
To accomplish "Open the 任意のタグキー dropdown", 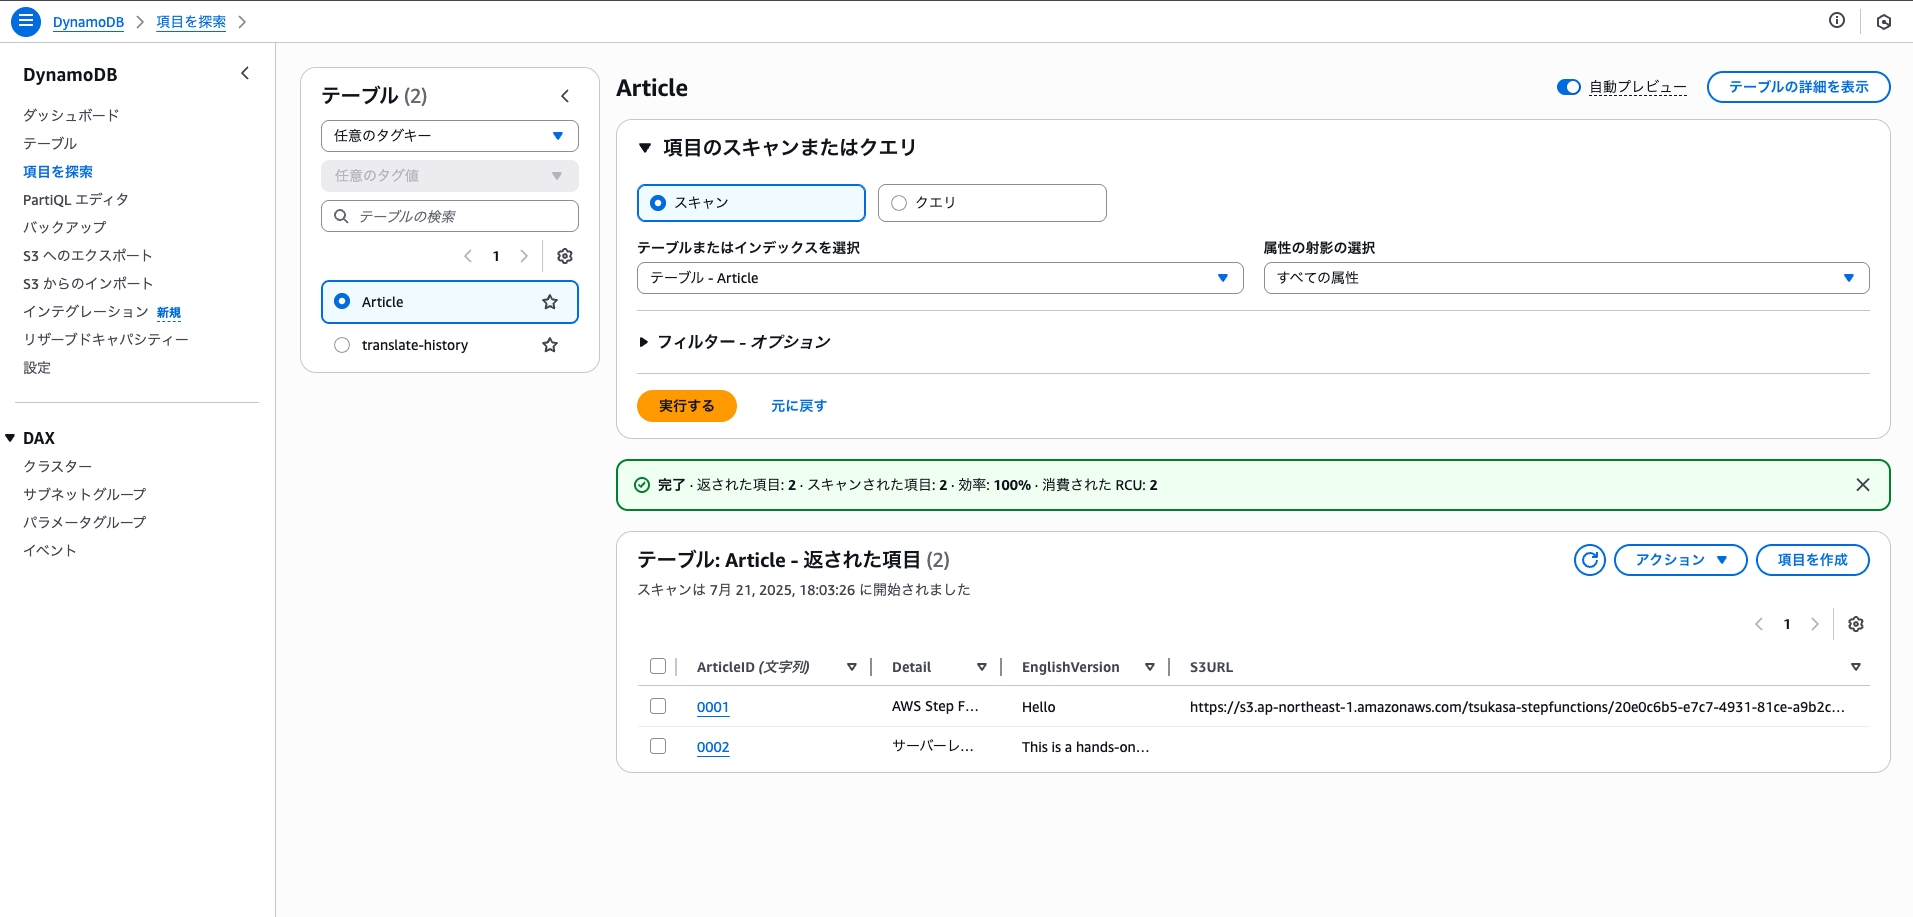I will (x=449, y=136).
